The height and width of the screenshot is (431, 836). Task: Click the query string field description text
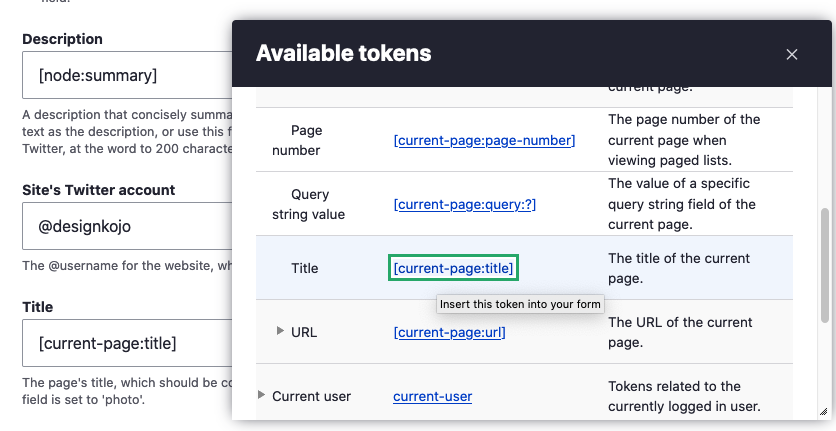coord(681,204)
